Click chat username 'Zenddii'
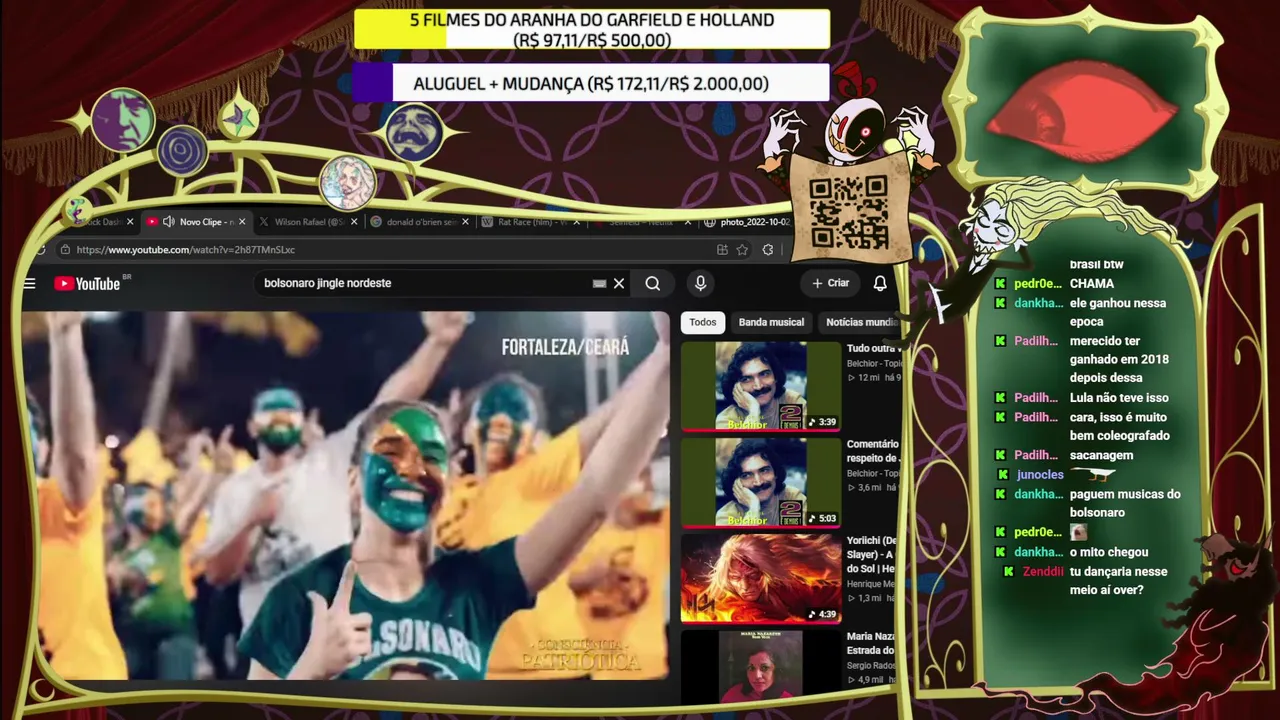 coord(1043,572)
